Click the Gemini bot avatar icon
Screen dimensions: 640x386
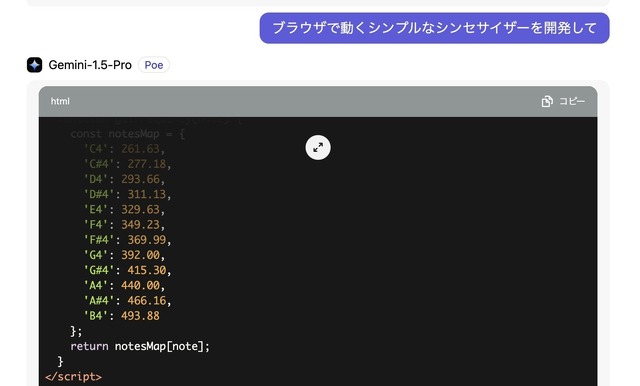point(34,65)
